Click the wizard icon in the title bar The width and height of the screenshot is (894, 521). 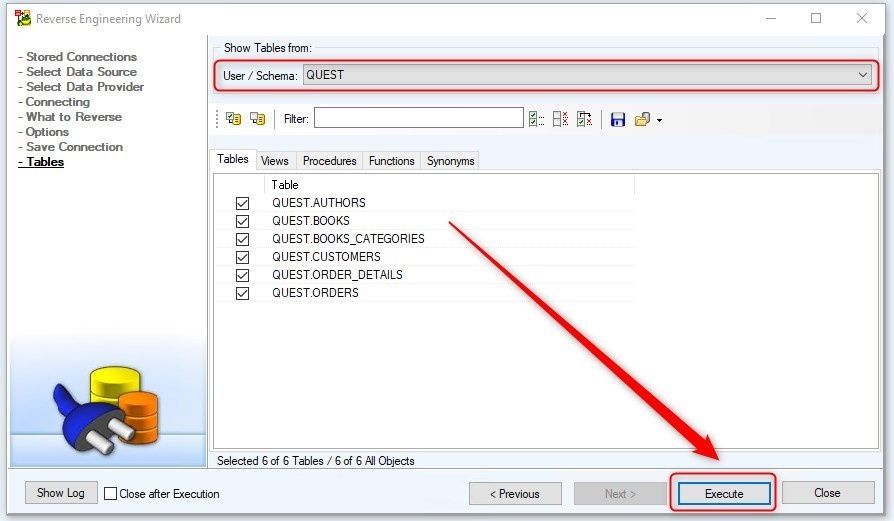[x=23, y=18]
